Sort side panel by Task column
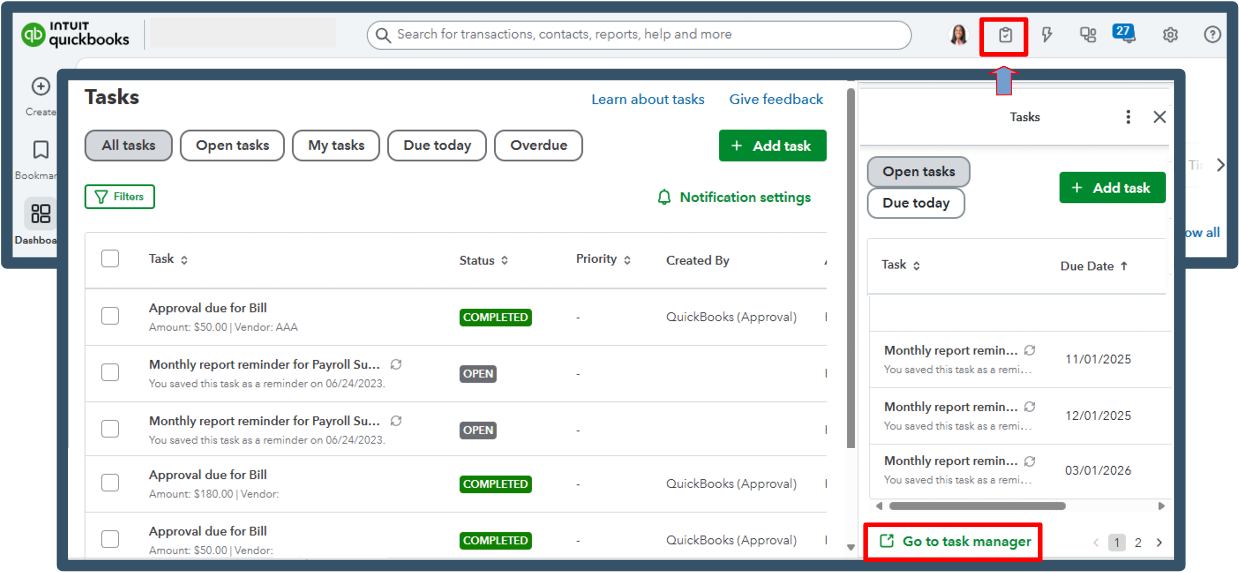The height and width of the screenshot is (573, 1239). coord(901,265)
